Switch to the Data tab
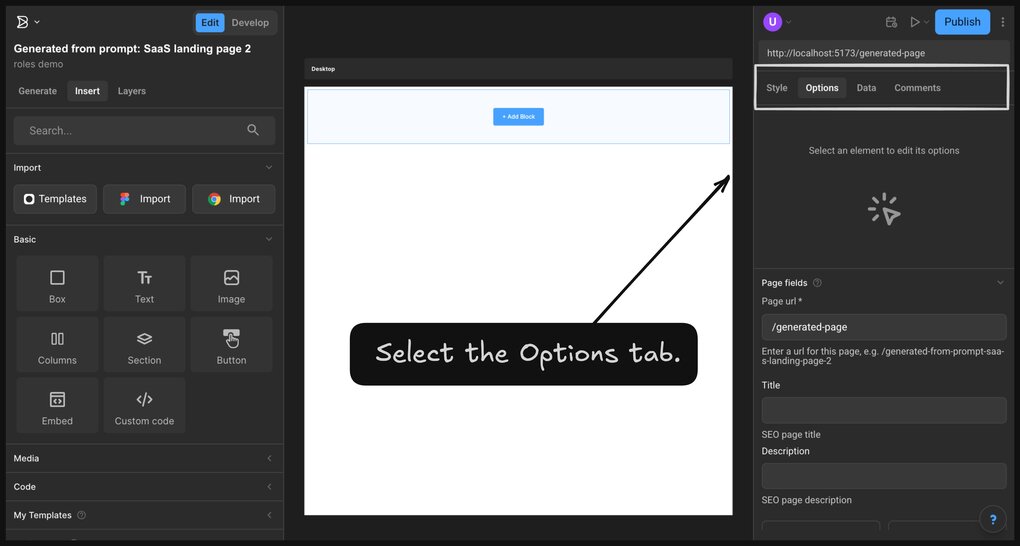This screenshot has width=1020, height=546. (x=866, y=88)
